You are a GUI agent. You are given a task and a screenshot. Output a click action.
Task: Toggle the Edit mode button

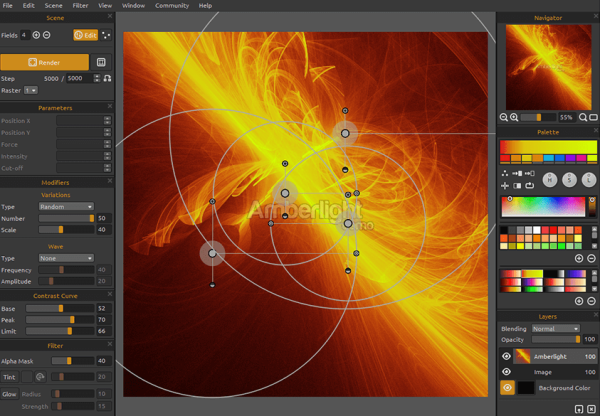[86, 35]
